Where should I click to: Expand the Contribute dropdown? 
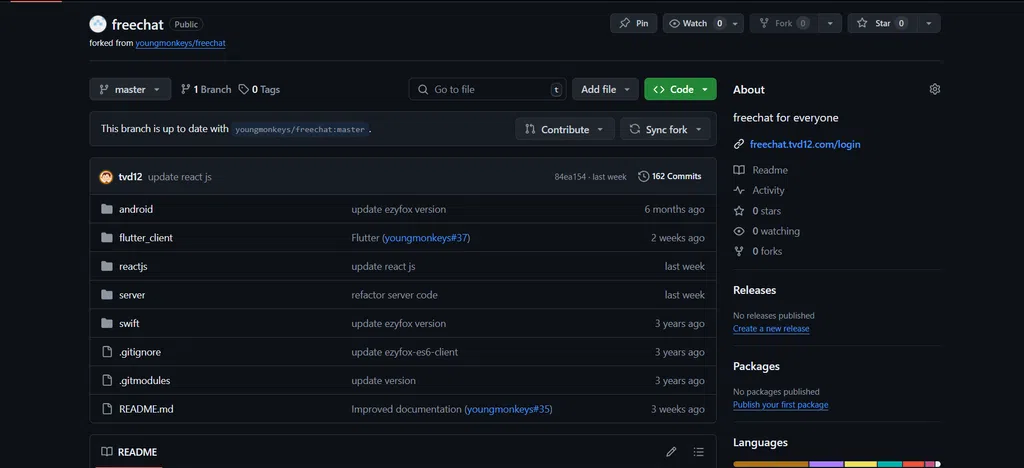coord(565,129)
